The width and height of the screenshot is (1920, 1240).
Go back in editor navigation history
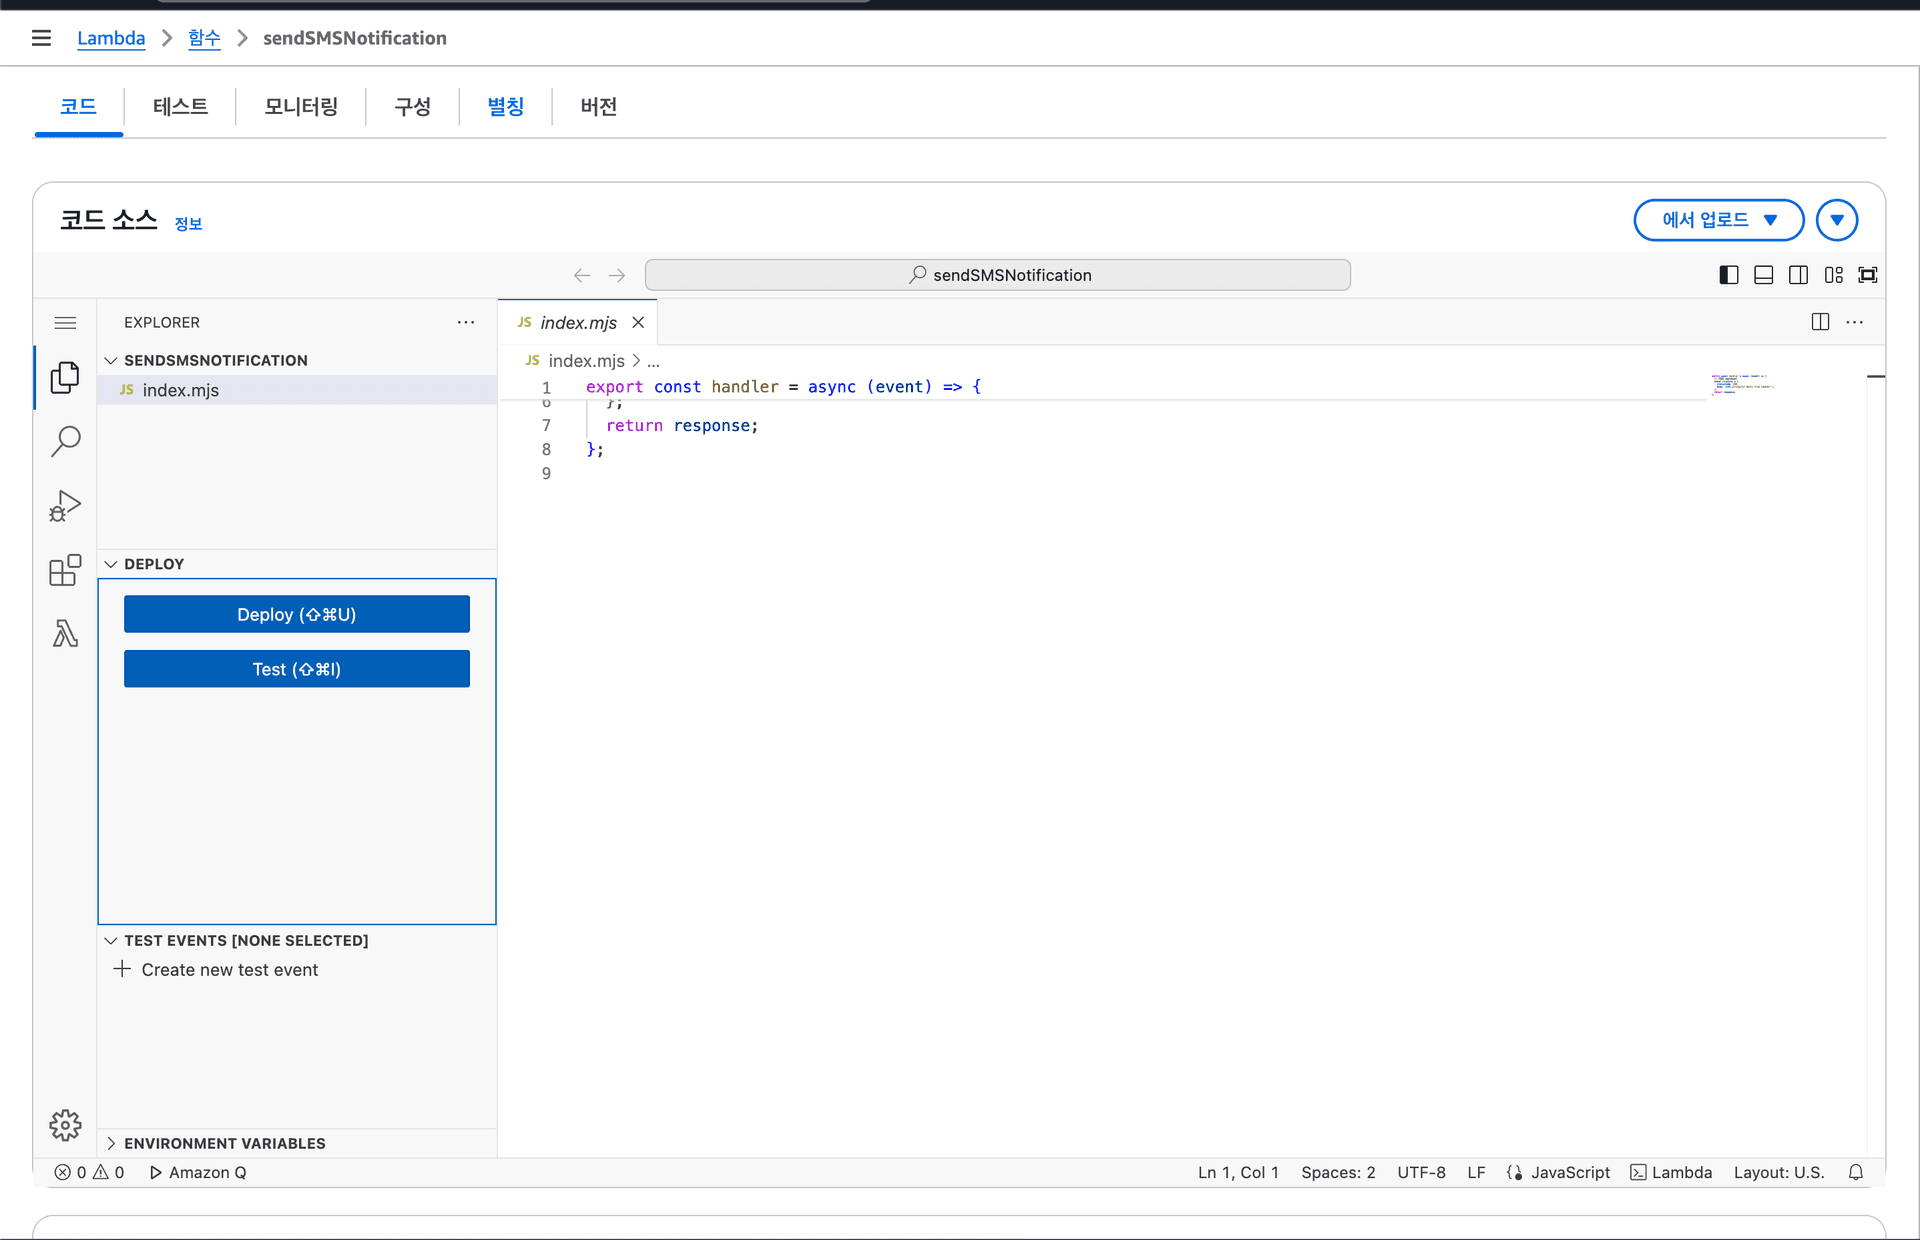582,275
